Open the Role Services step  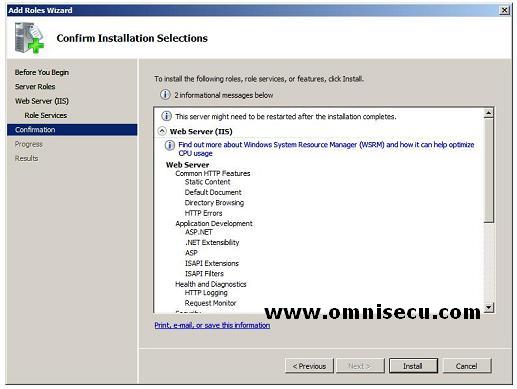[46, 115]
